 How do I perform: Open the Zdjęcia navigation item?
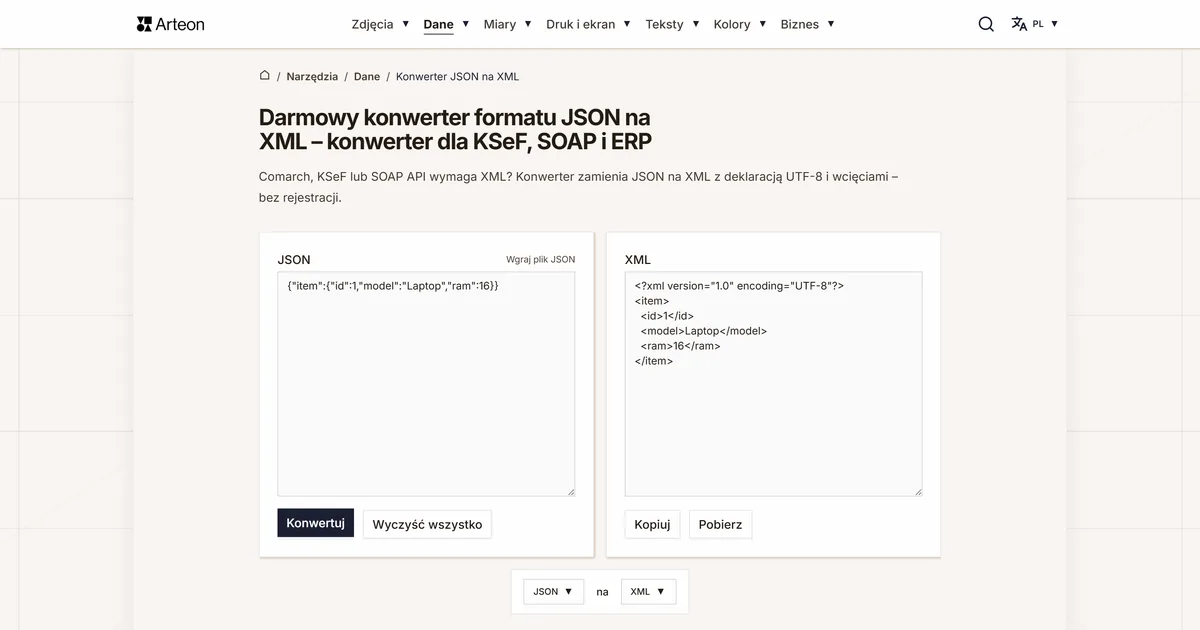[372, 24]
